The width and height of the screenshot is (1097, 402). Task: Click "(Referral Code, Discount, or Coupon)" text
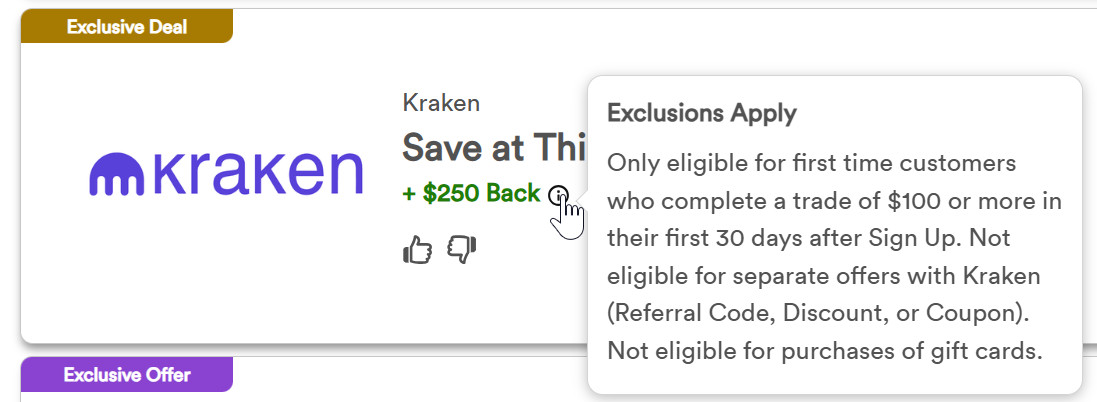tap(818, 314)
